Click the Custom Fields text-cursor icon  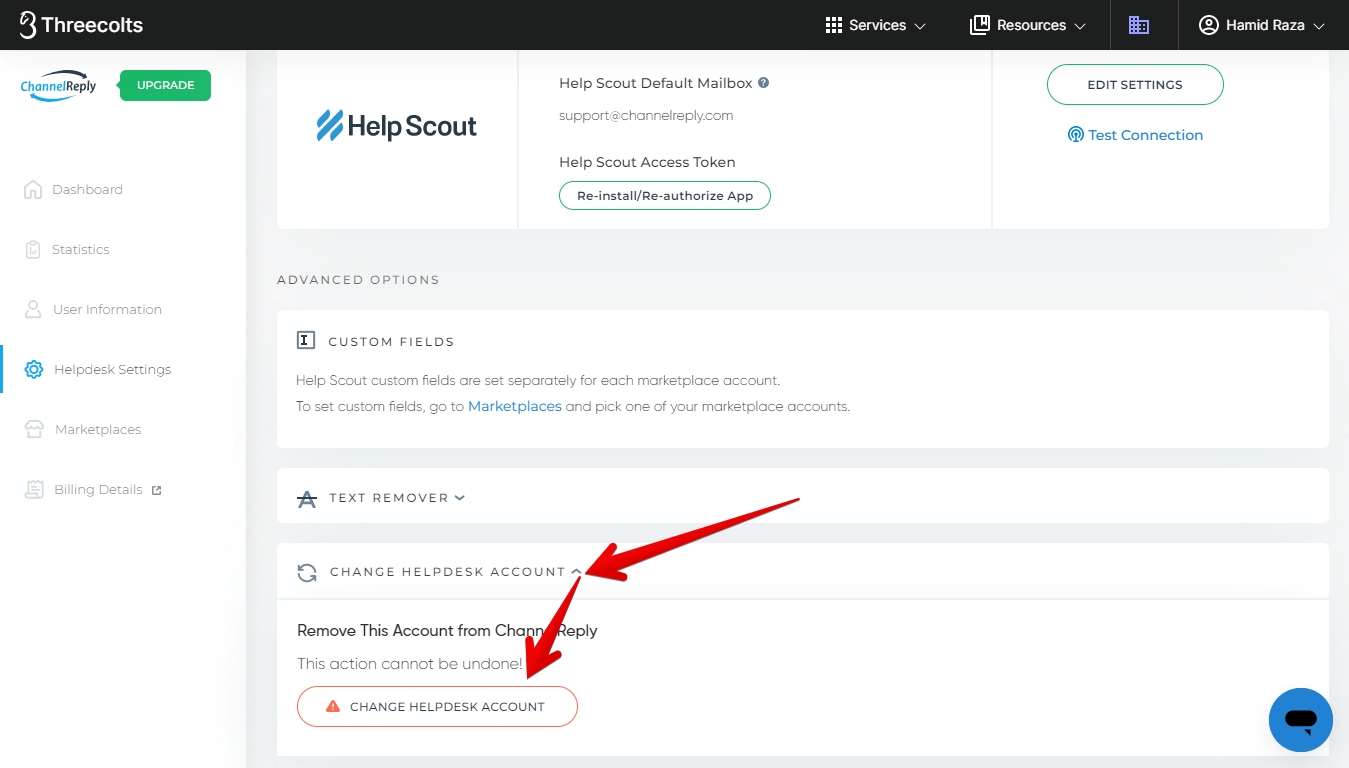306,341
